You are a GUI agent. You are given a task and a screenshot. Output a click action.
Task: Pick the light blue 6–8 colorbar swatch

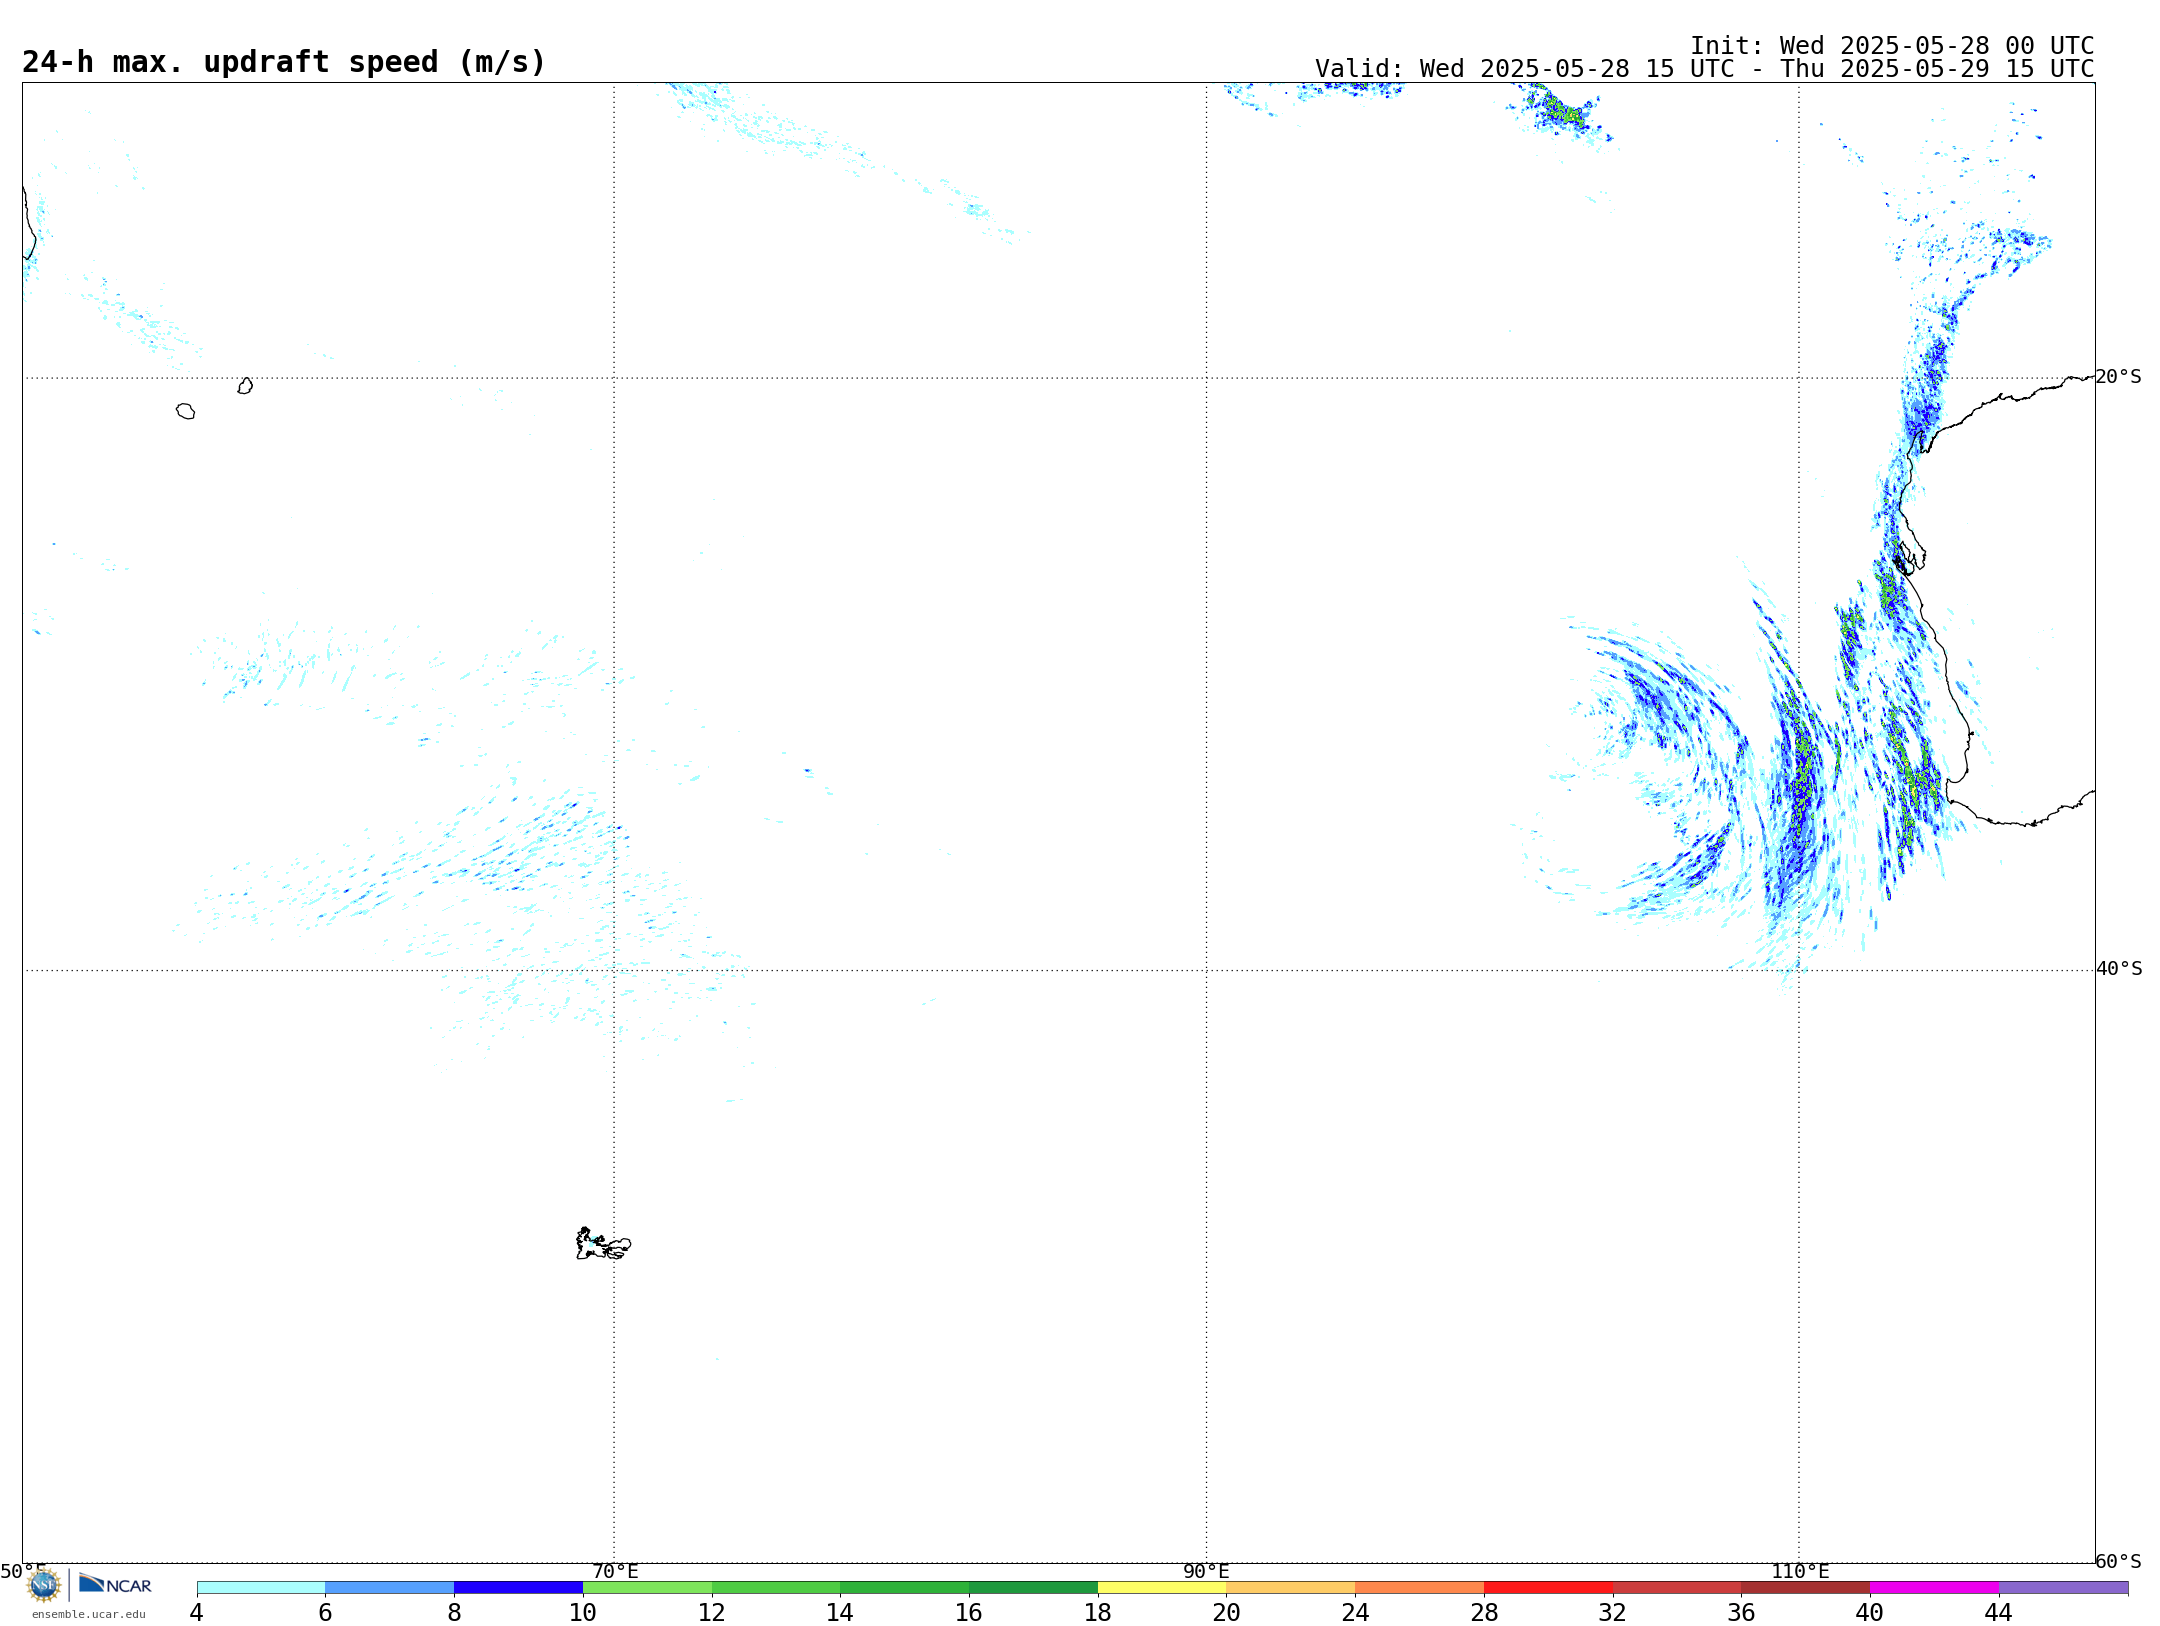tap(390, 1587)
